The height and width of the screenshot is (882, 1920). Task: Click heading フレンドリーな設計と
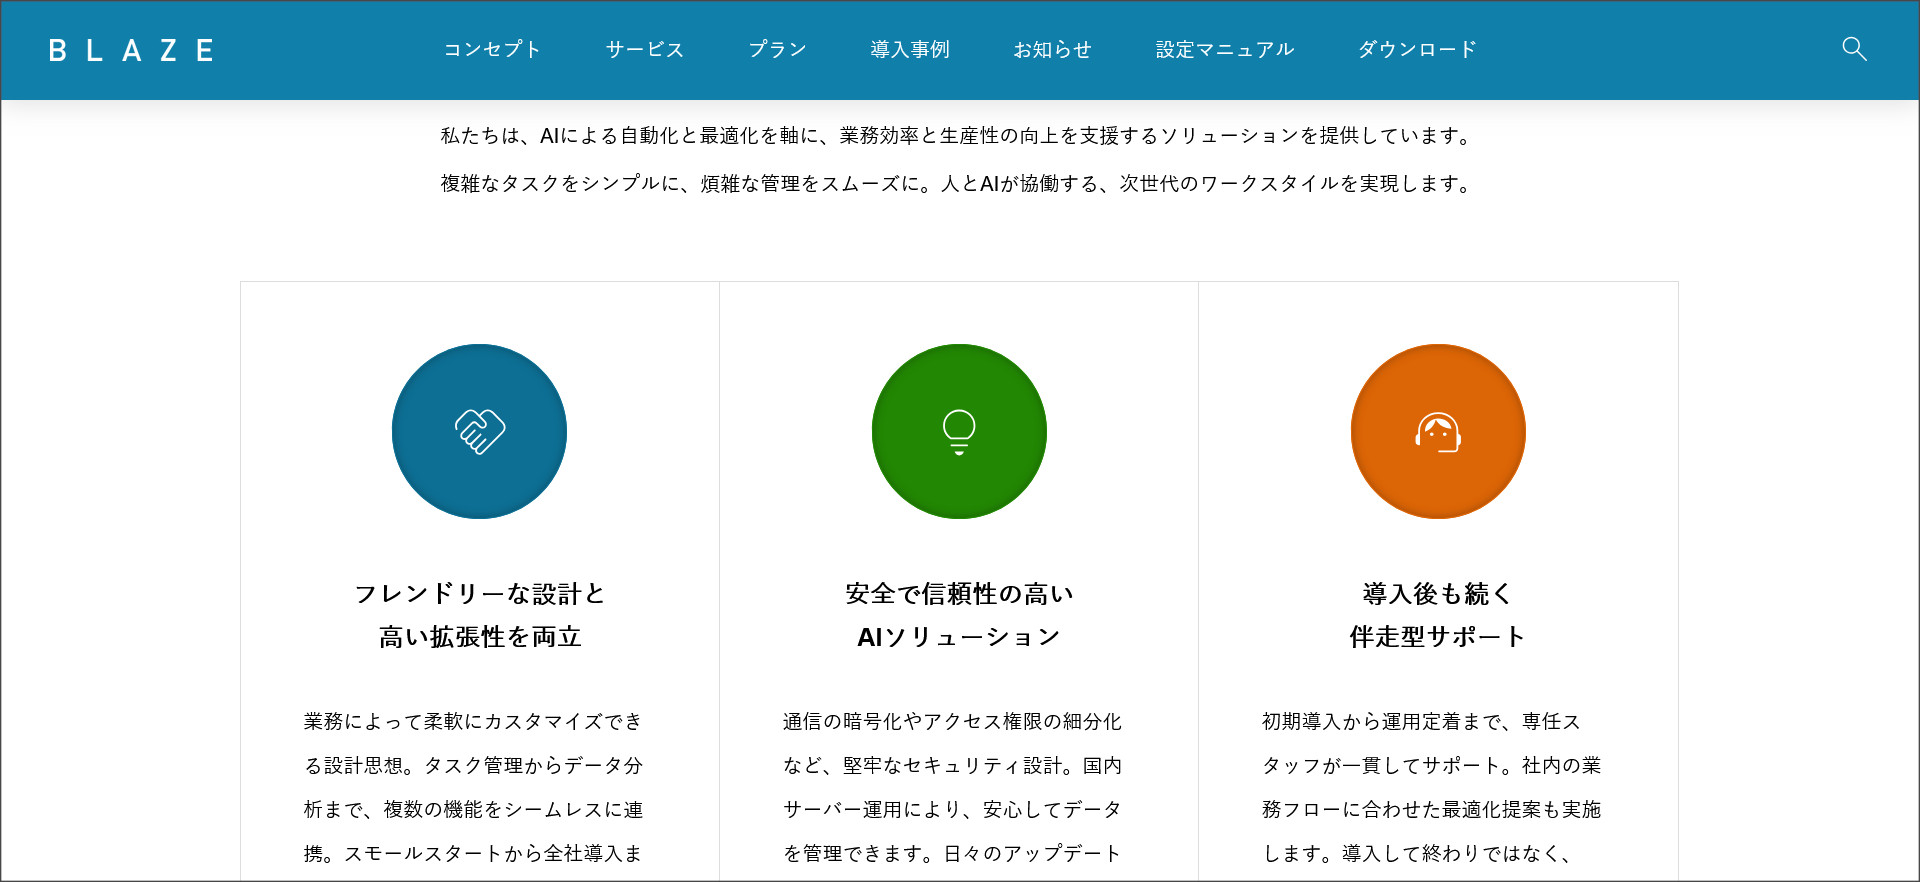click(x=480, y=593)
